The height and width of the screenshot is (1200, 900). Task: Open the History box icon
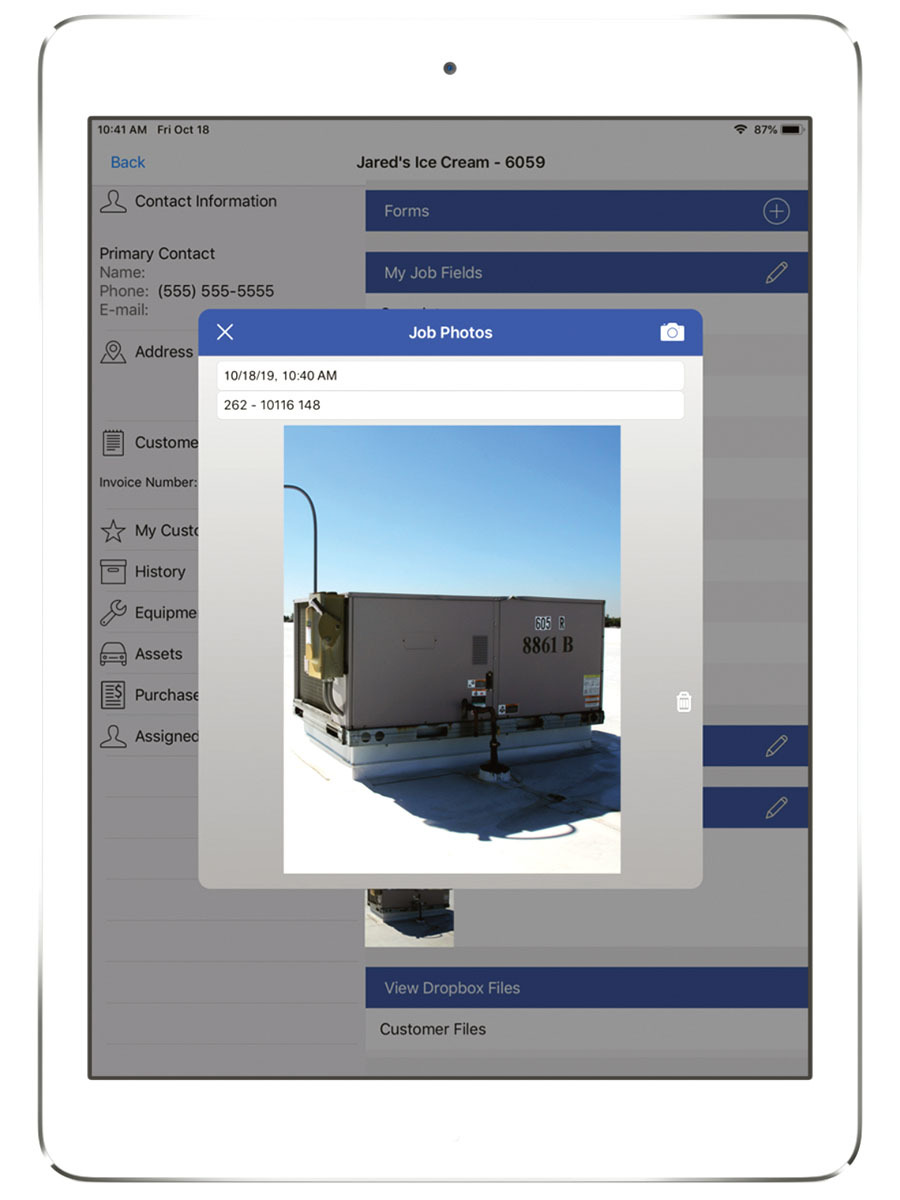click(x=113, y=571)
